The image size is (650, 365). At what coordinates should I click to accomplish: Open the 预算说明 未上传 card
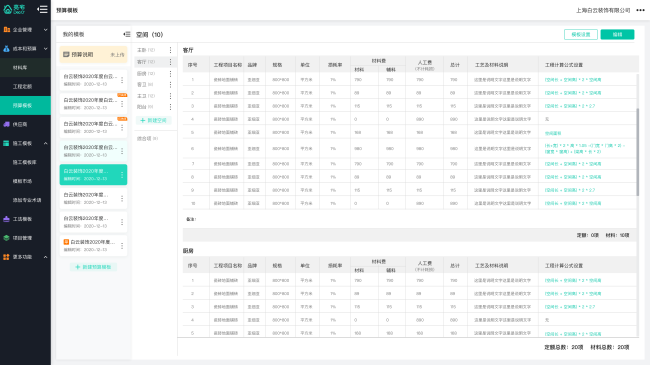pos(93,54)
